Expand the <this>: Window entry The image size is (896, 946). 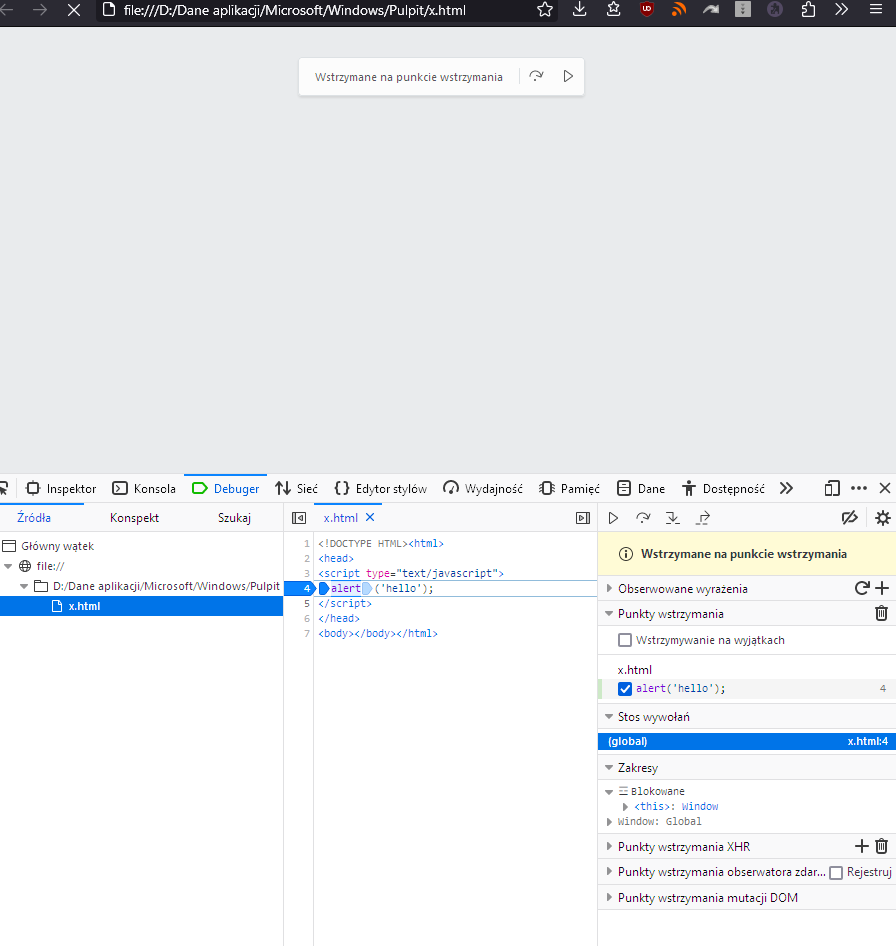[x=625, y=807]
